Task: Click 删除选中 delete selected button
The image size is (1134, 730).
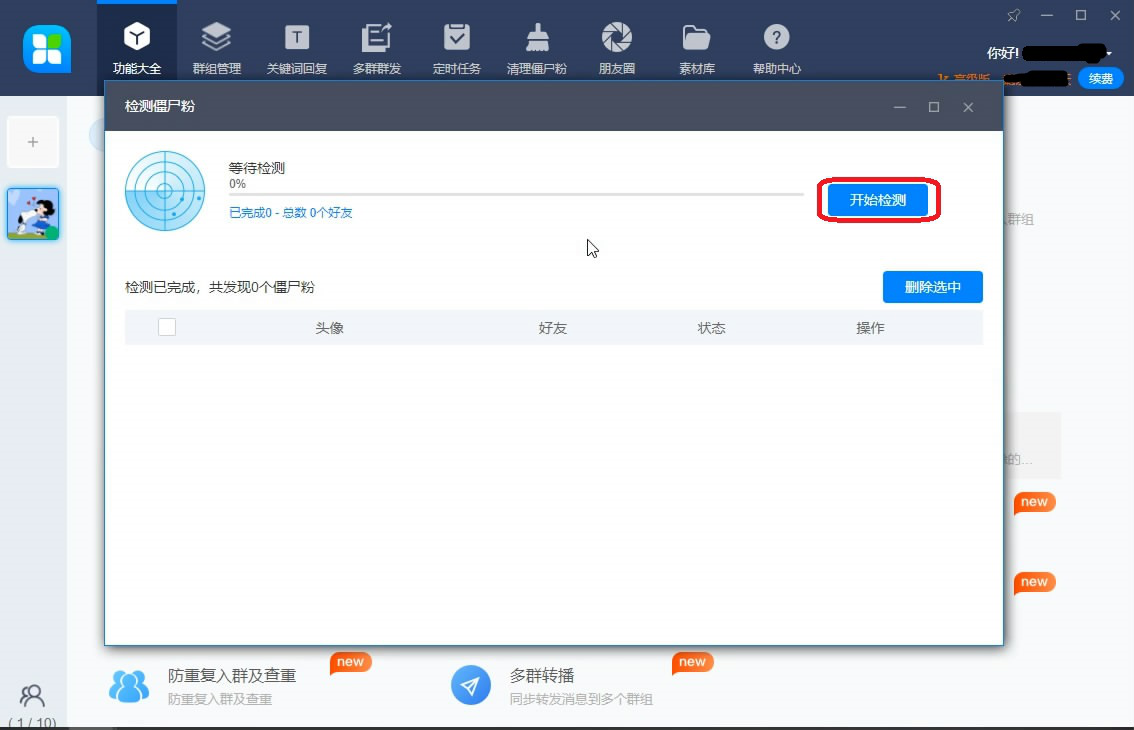Action: 932,287
